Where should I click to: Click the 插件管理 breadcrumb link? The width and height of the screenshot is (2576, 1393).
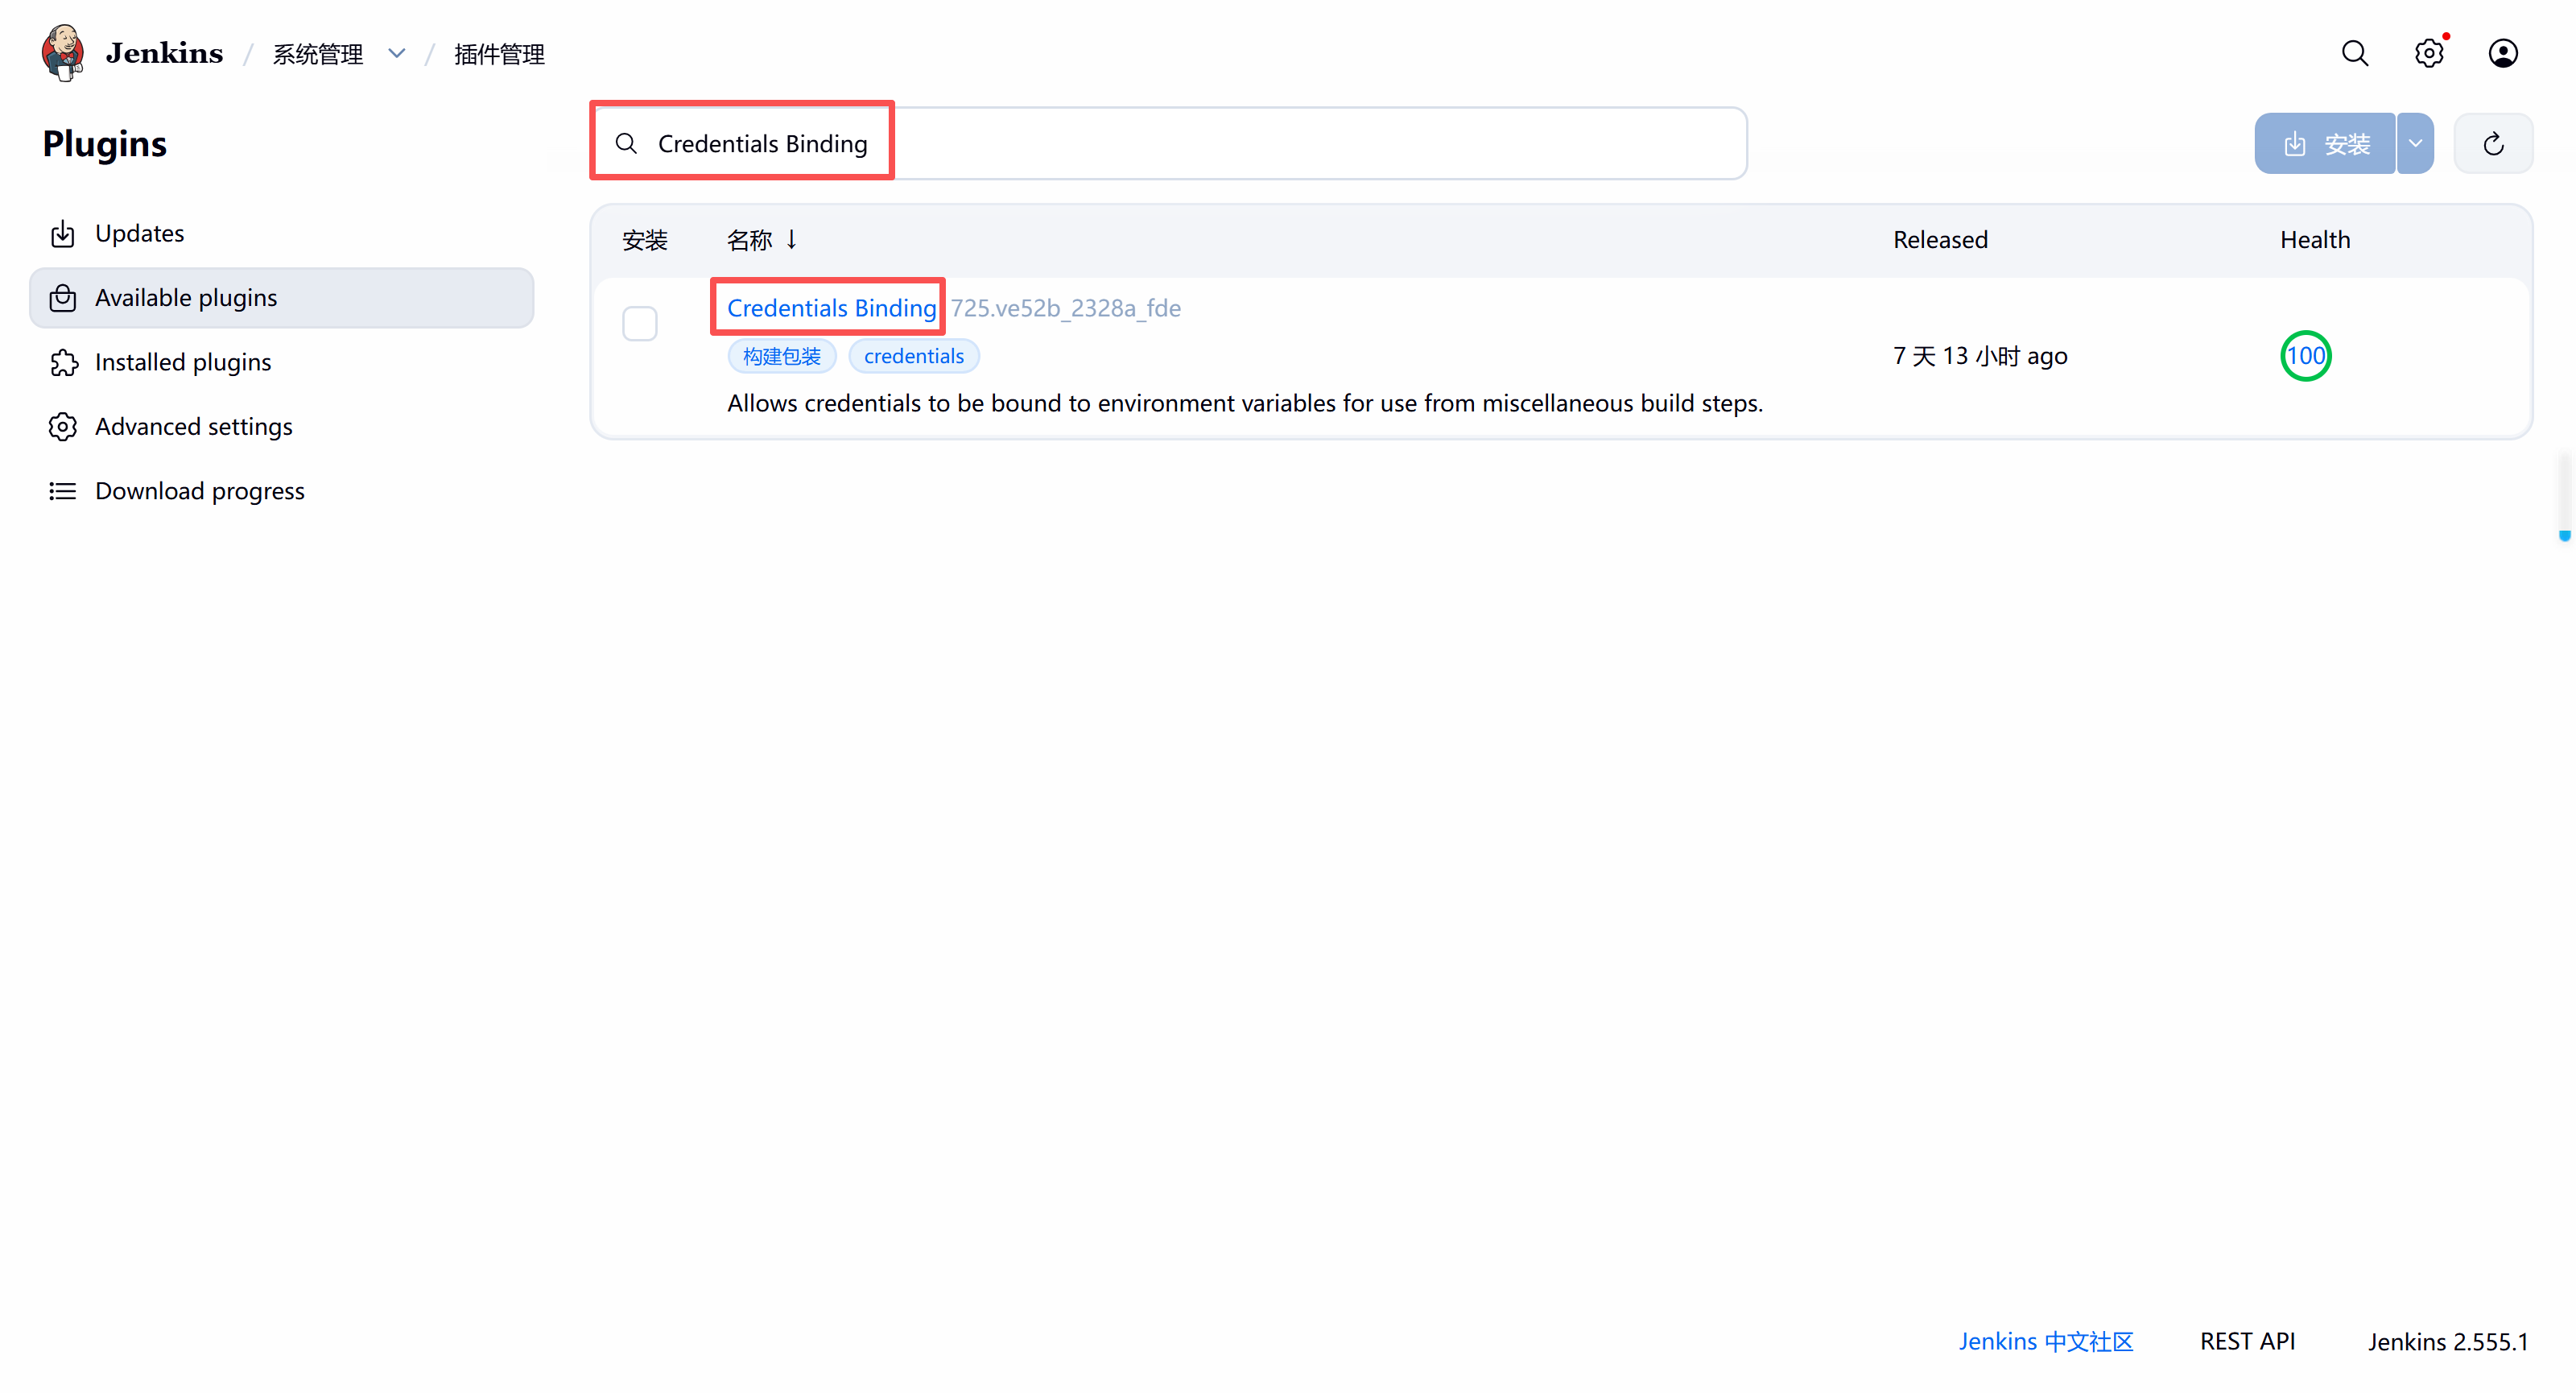[x=499, y=54]
